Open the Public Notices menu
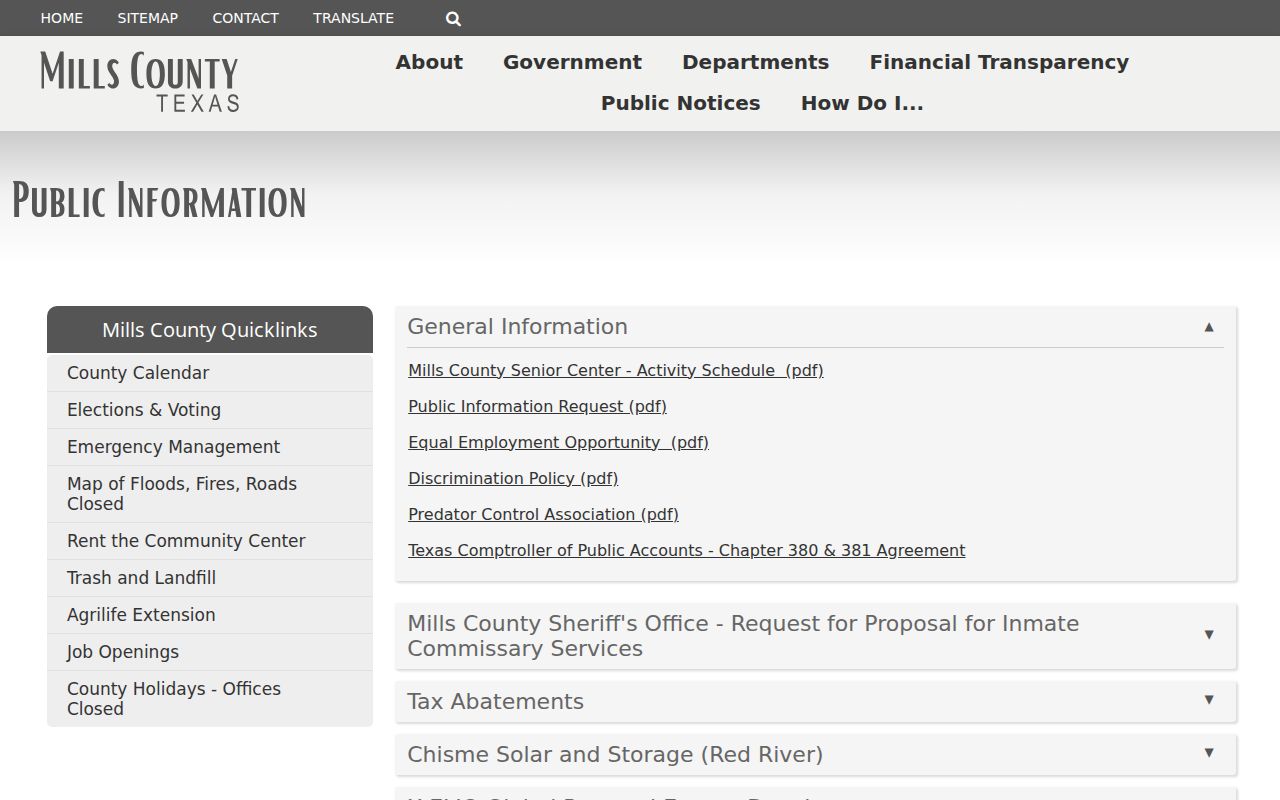 click(680, 103)
